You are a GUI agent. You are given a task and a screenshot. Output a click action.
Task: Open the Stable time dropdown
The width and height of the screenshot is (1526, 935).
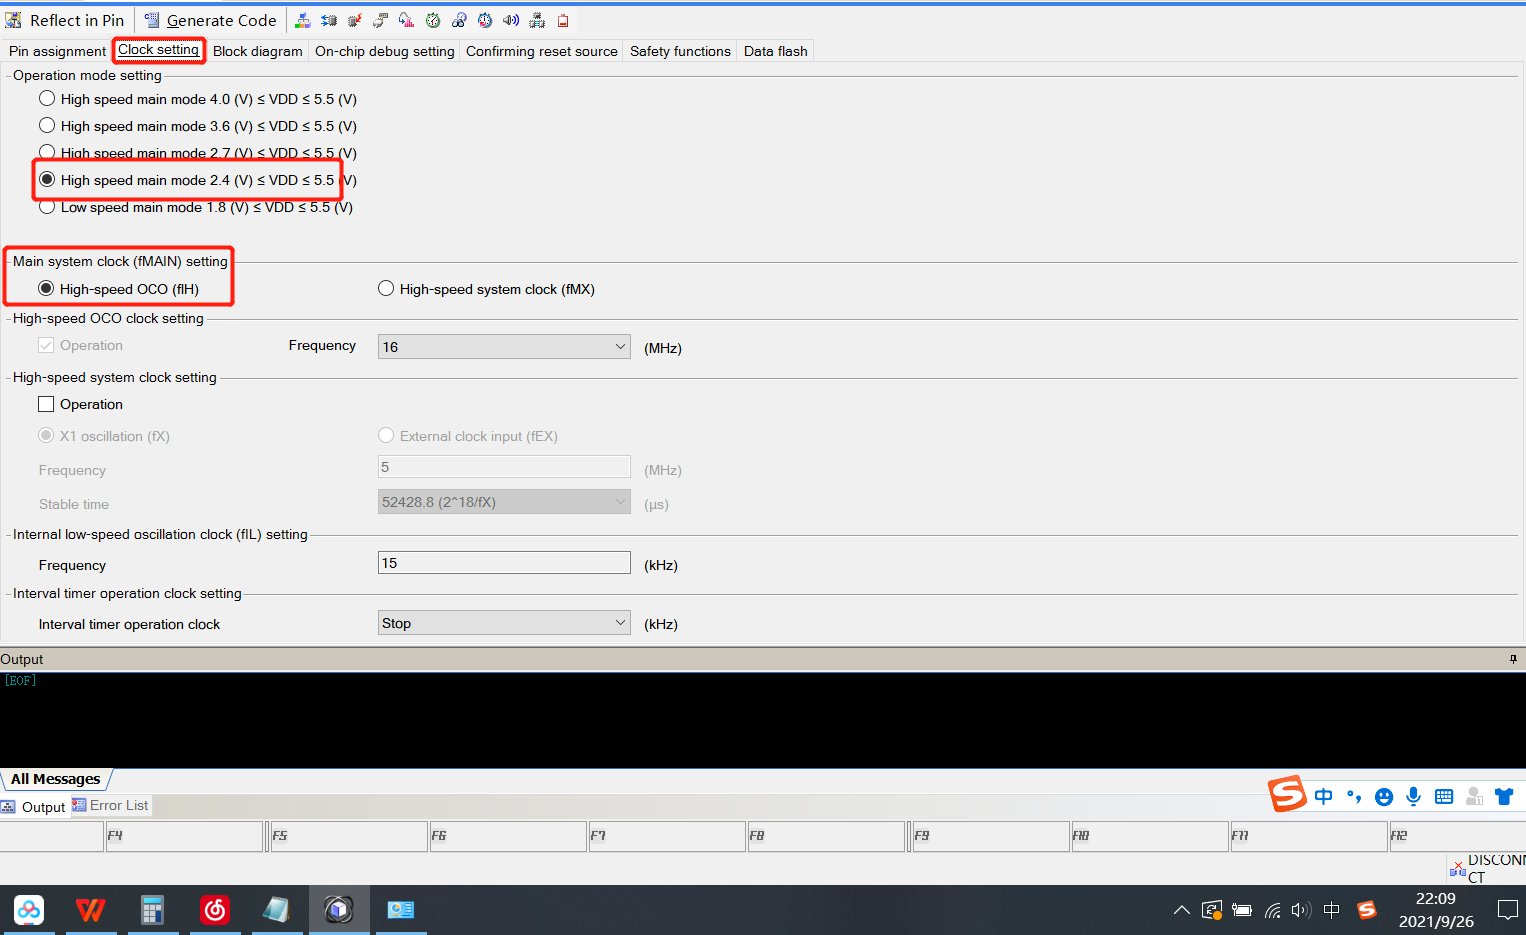click(x=504, y=502)
